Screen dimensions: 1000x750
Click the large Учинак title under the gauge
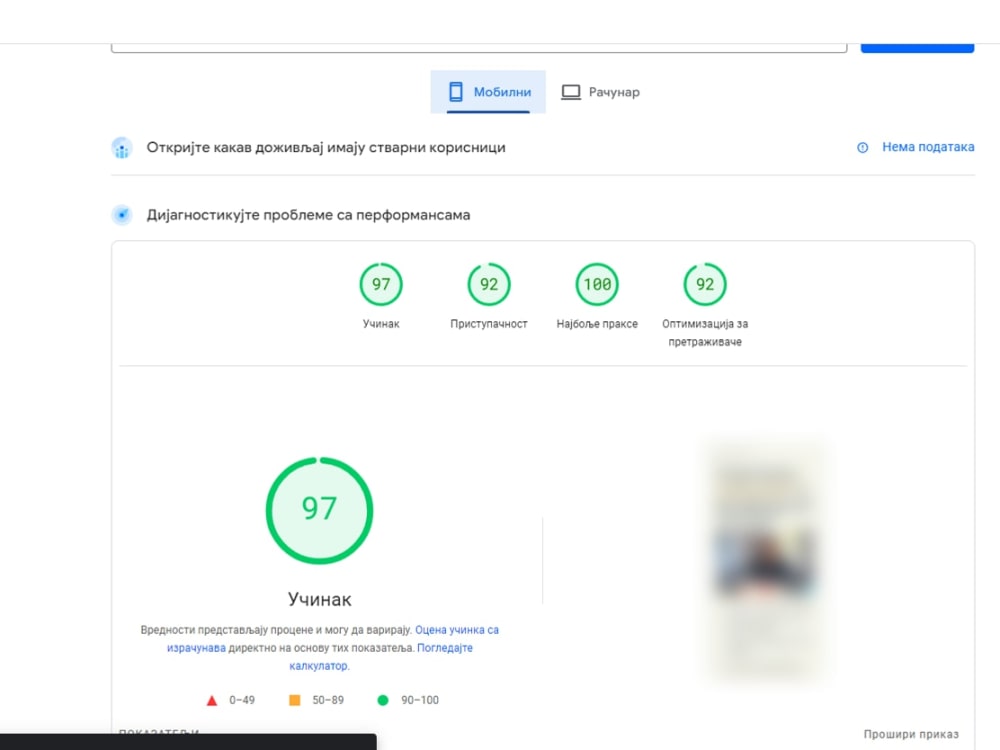click(x=320, y=599)
